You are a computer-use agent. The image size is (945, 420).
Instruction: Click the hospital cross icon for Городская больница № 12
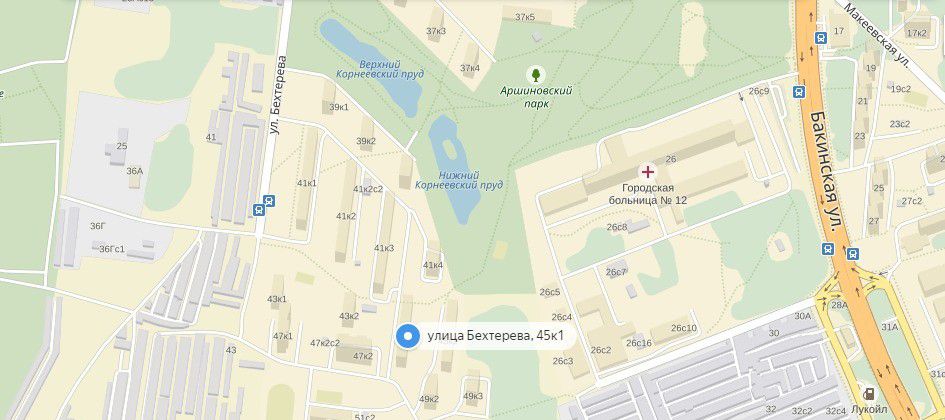click(x=648, y=172)
